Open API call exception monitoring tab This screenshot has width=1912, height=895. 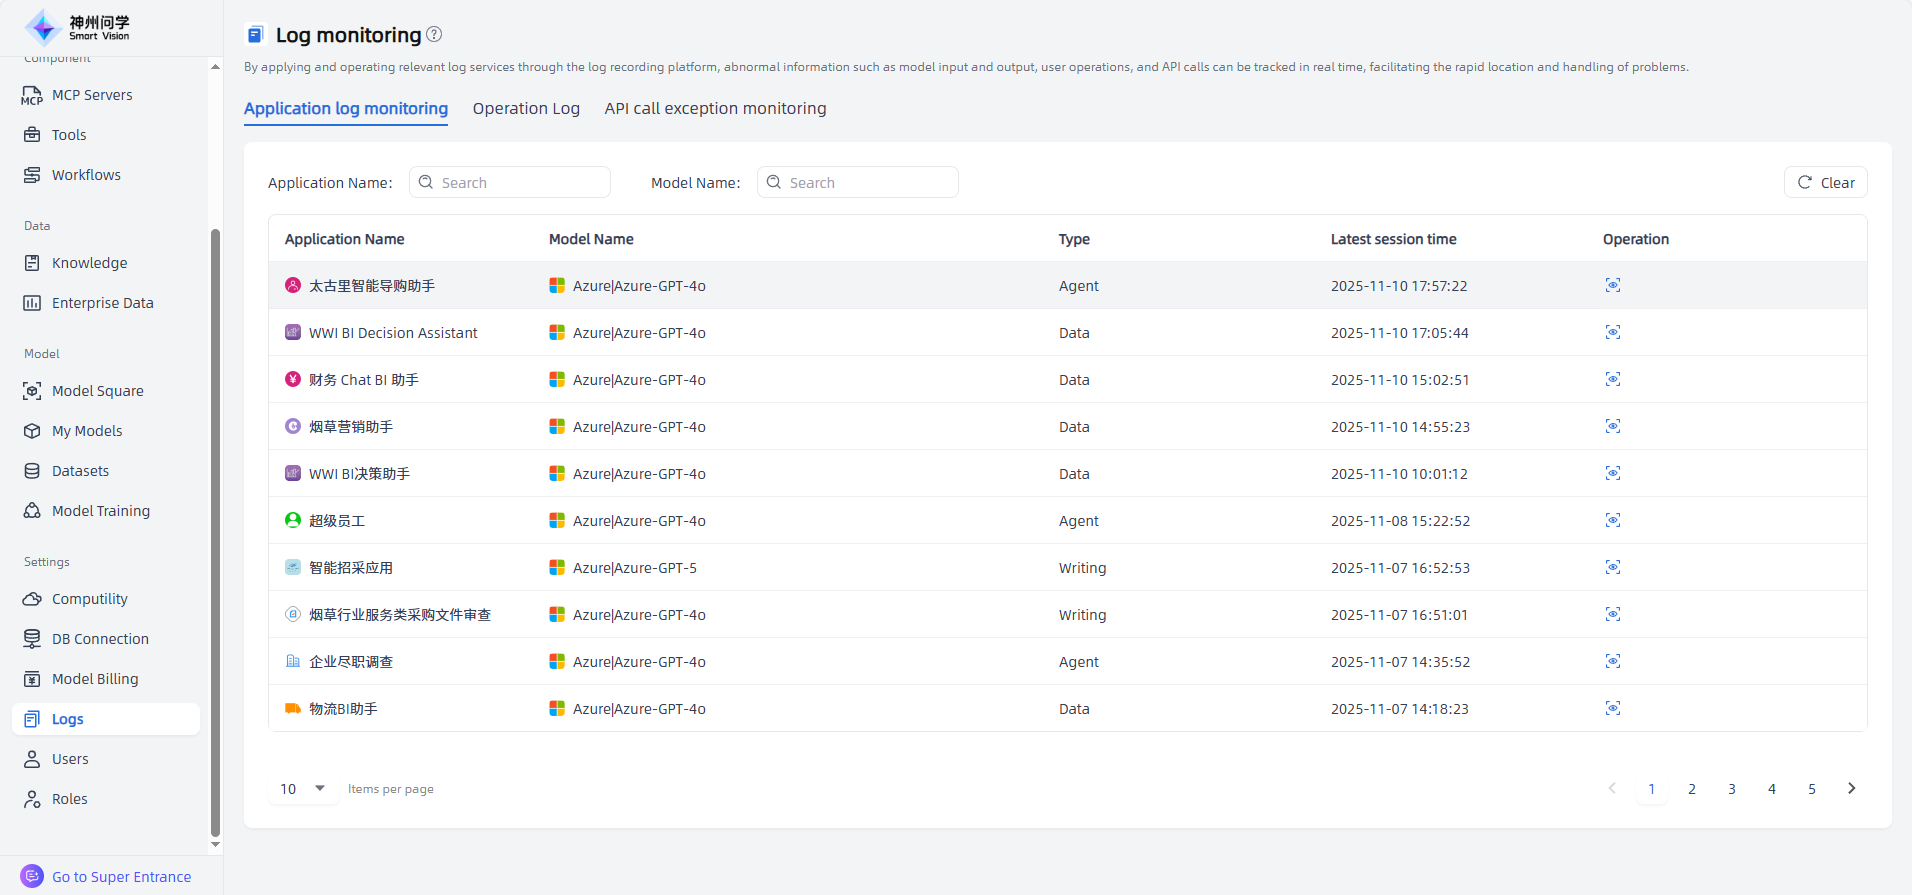coord(715,109)
